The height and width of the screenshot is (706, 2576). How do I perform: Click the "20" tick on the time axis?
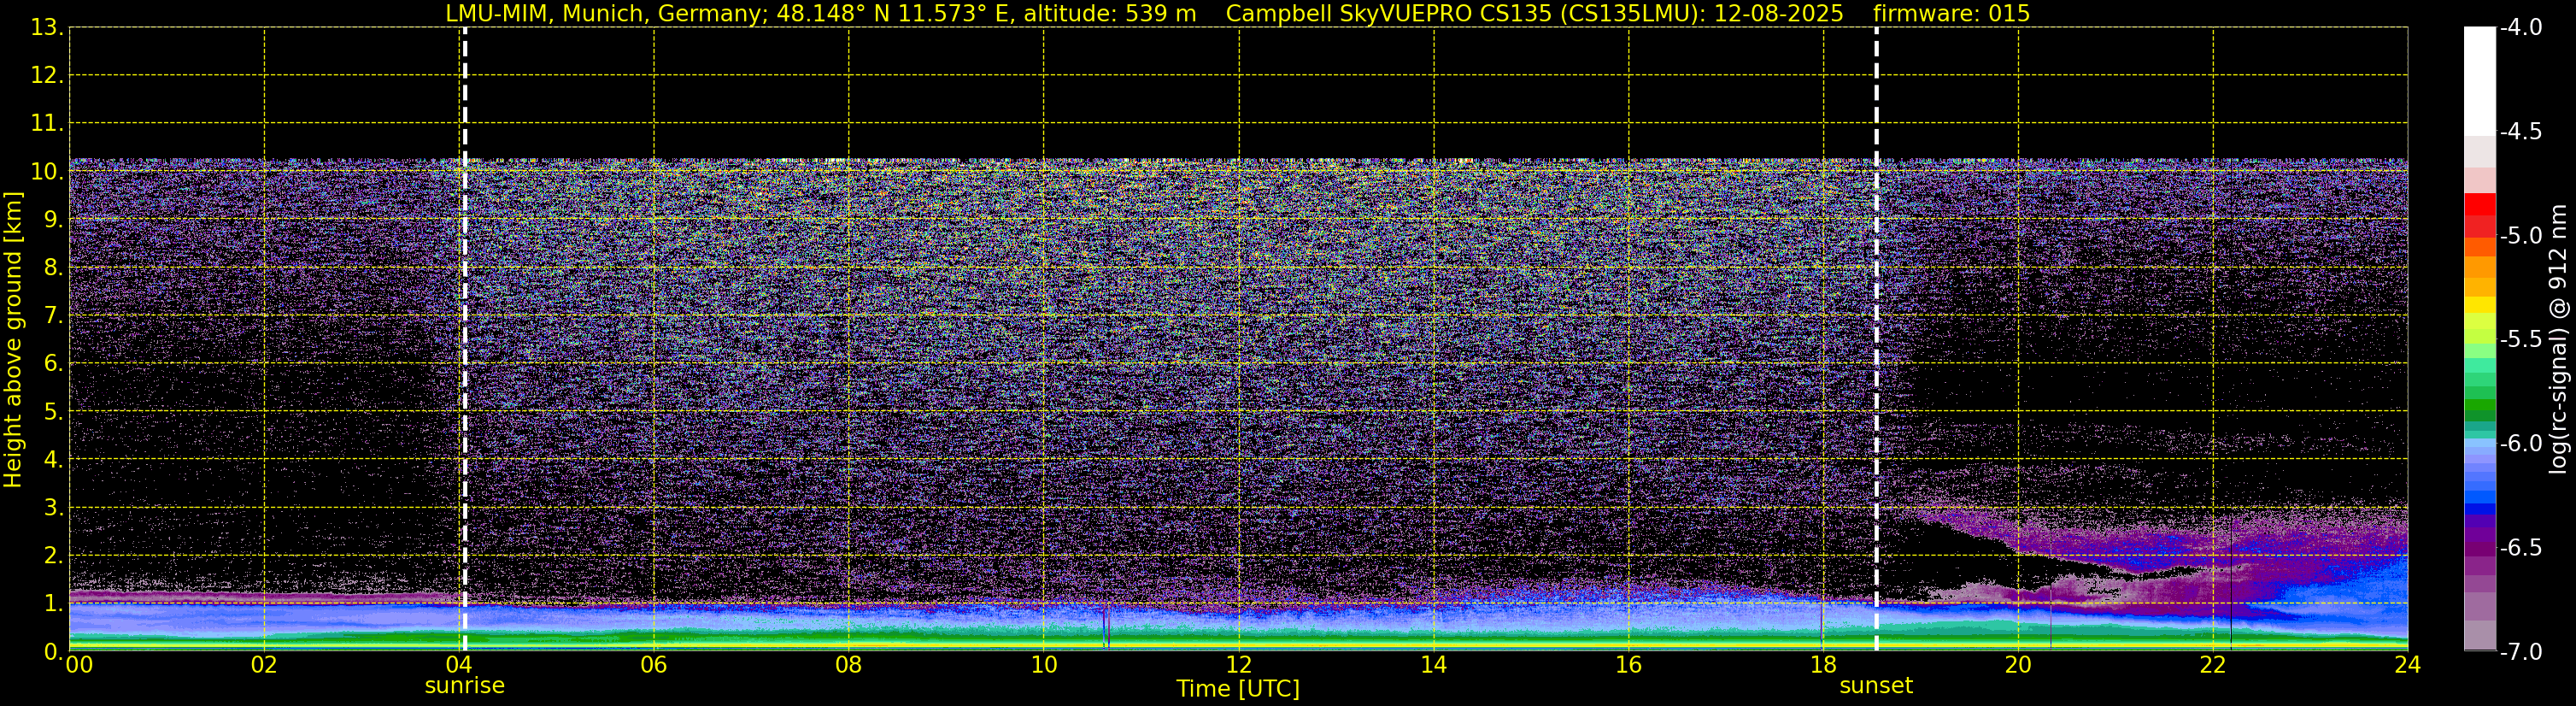(2018, 665)
